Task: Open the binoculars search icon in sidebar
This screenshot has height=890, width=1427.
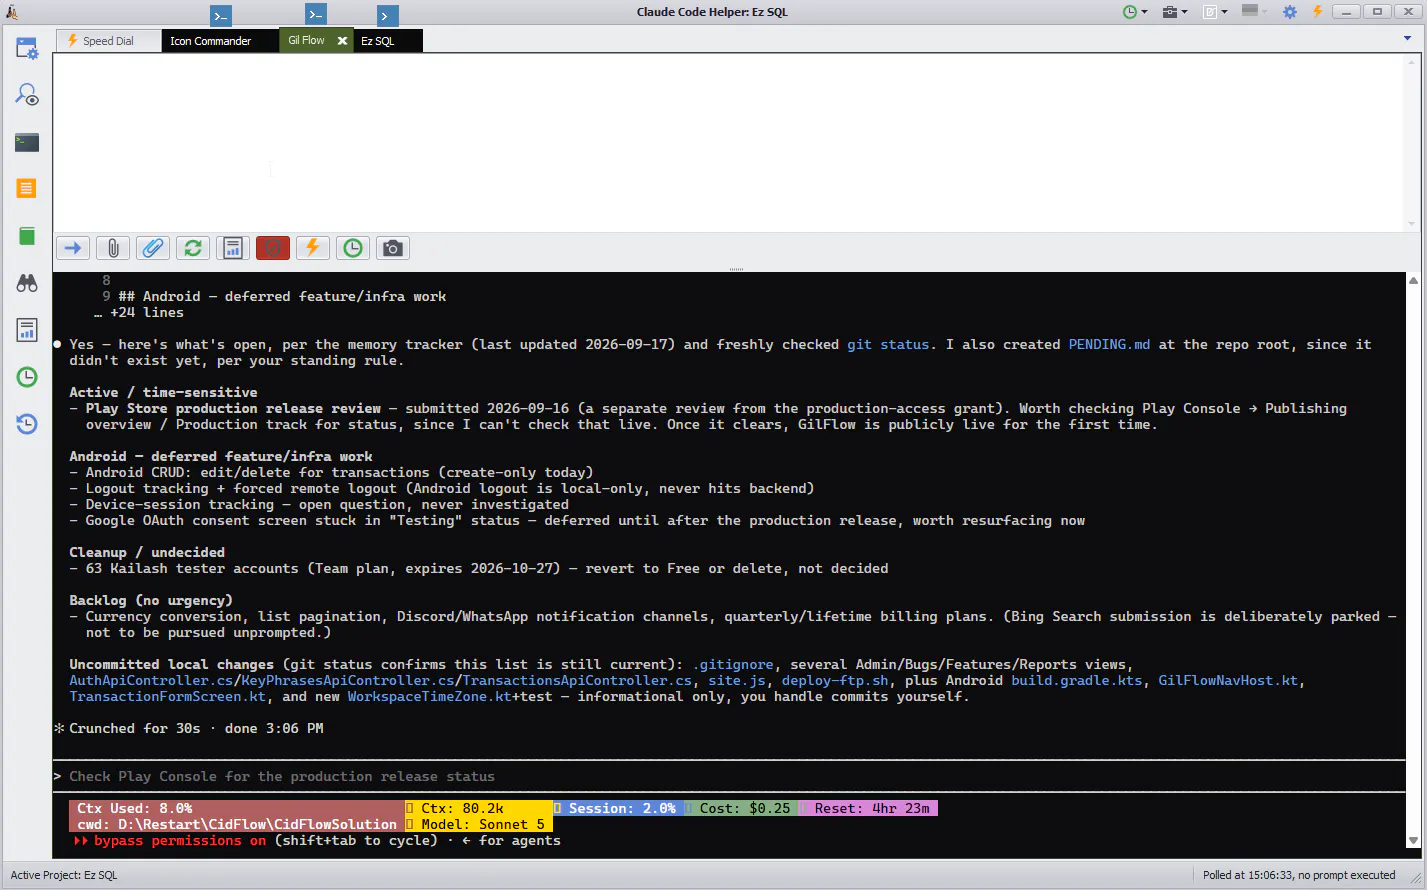Action: click(27, 283)
